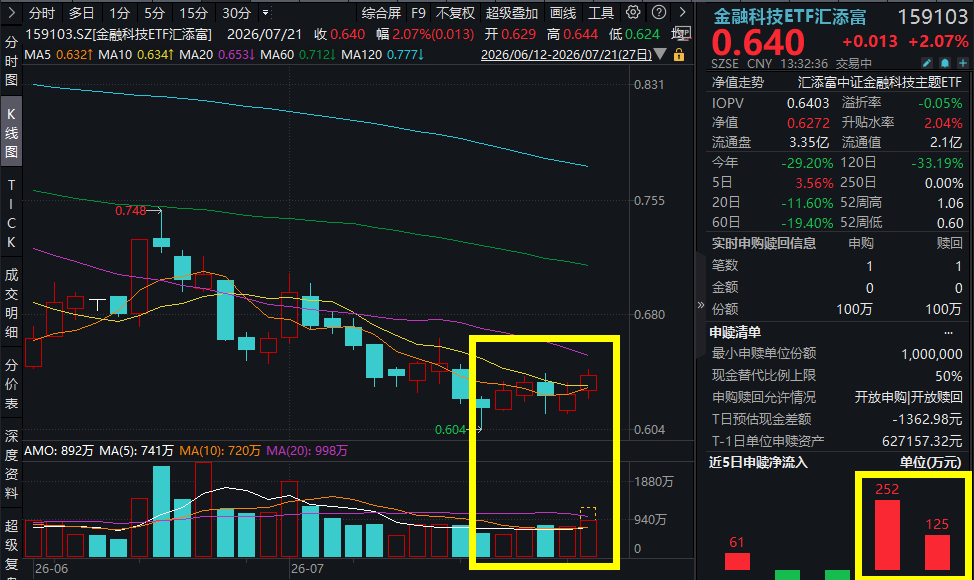This screenshot has width=974, height=580.
Task: Click the 今年 return -29.20%
Action: [x=807, y=163]
